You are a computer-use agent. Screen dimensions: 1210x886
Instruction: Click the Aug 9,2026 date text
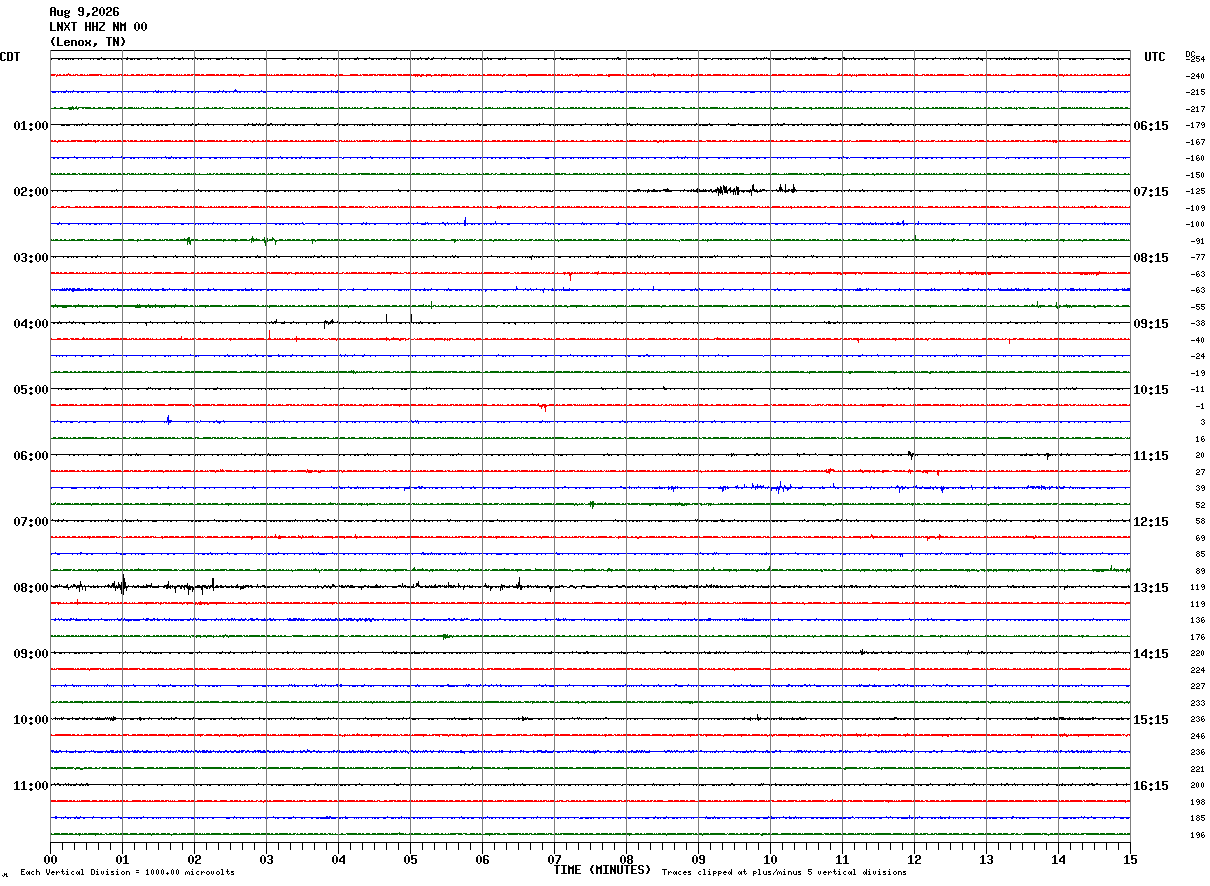click(84, 12)
